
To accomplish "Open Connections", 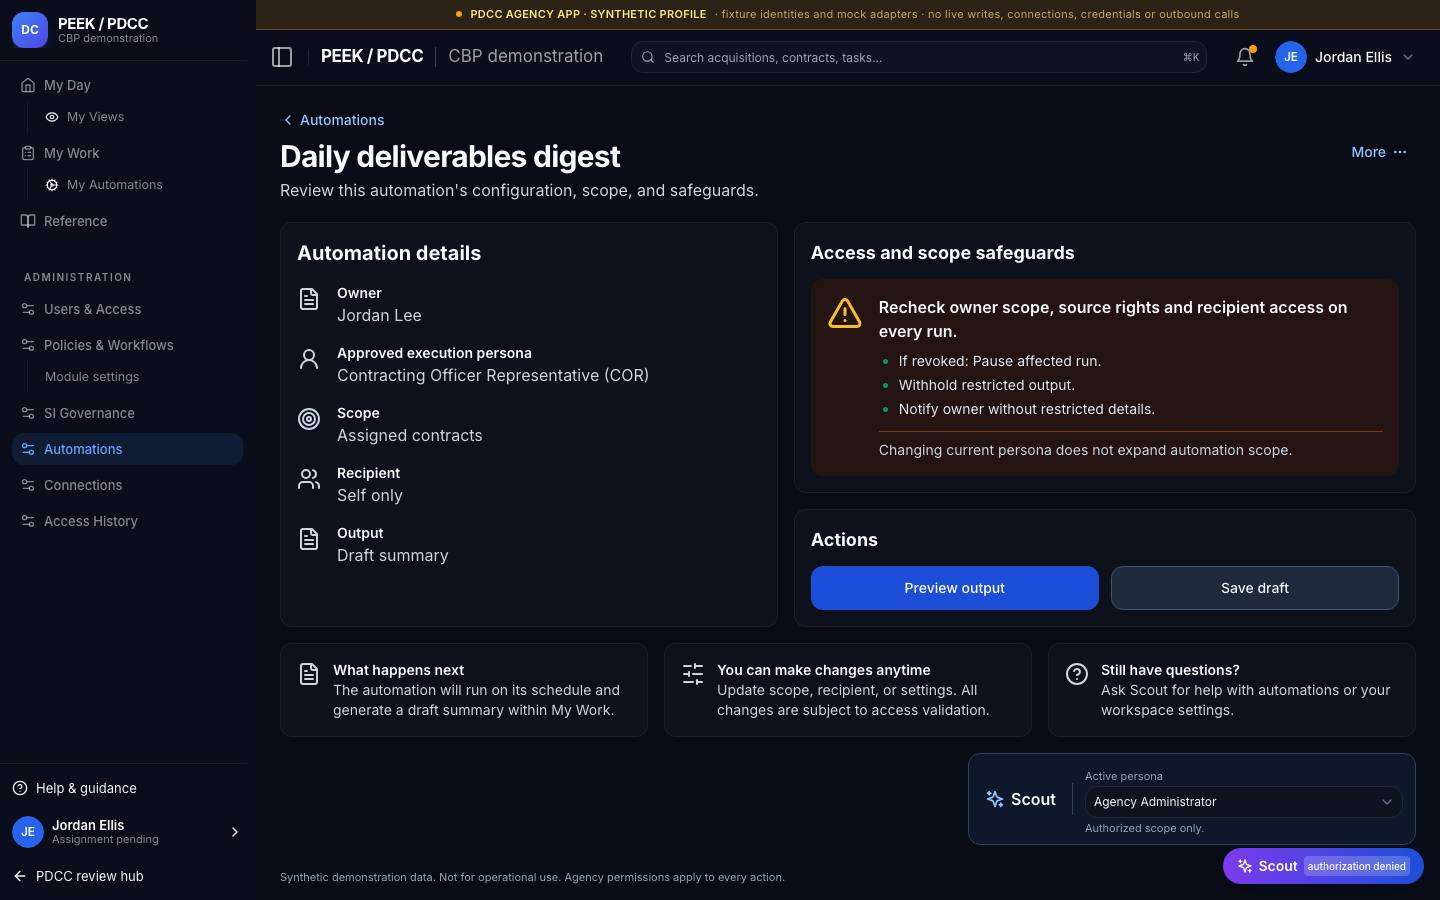I will [x=127, y=485].
